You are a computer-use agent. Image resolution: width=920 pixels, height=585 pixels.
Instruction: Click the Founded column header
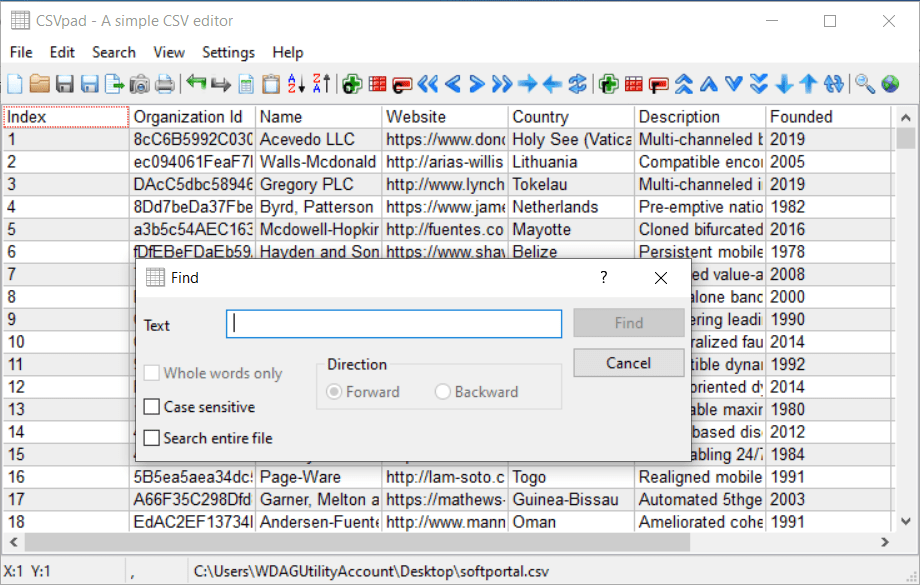tap(827, 117)
